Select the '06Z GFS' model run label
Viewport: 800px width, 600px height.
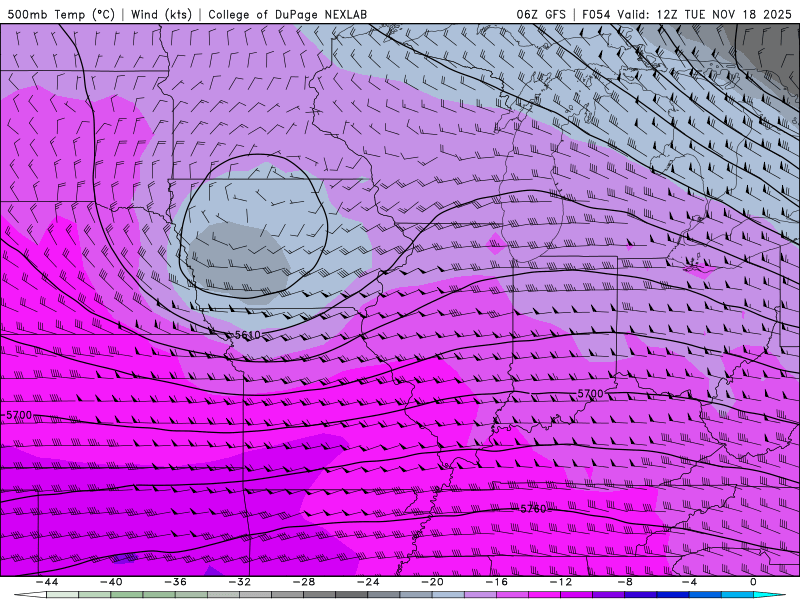click(x=541, y=14)
